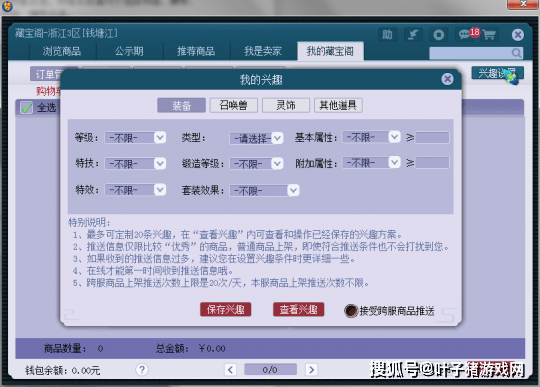Close the 藏宝阁 window with X icon
This screenshot has width=540, height=387.
(x=518, y=35)
